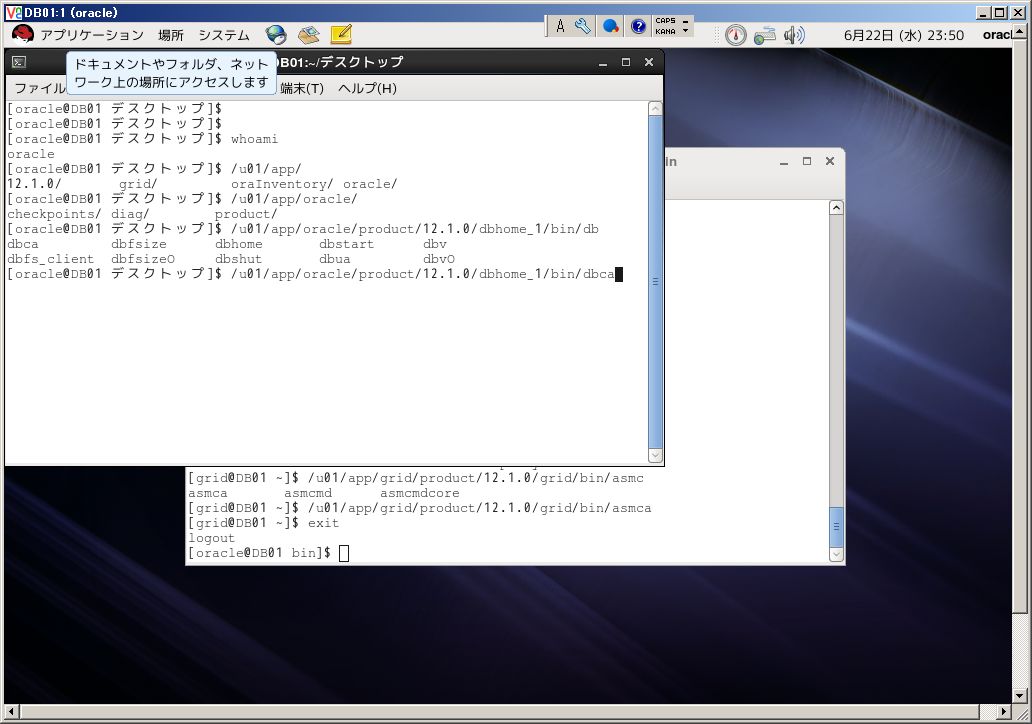Image resolution: width=1032 pixels, height=724 pixels.
Task: Click the blue ball input method icon
Action: click(x=610, y=26)
